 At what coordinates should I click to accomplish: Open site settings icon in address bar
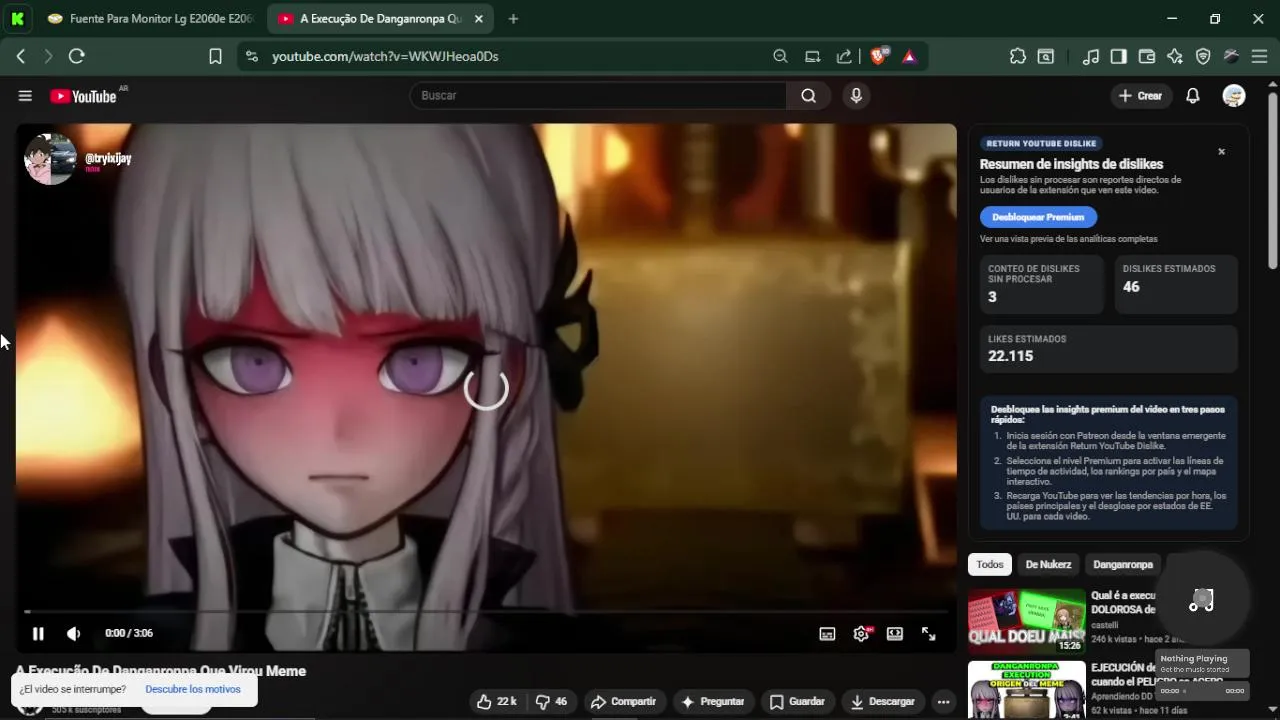(x=251, y=57)
